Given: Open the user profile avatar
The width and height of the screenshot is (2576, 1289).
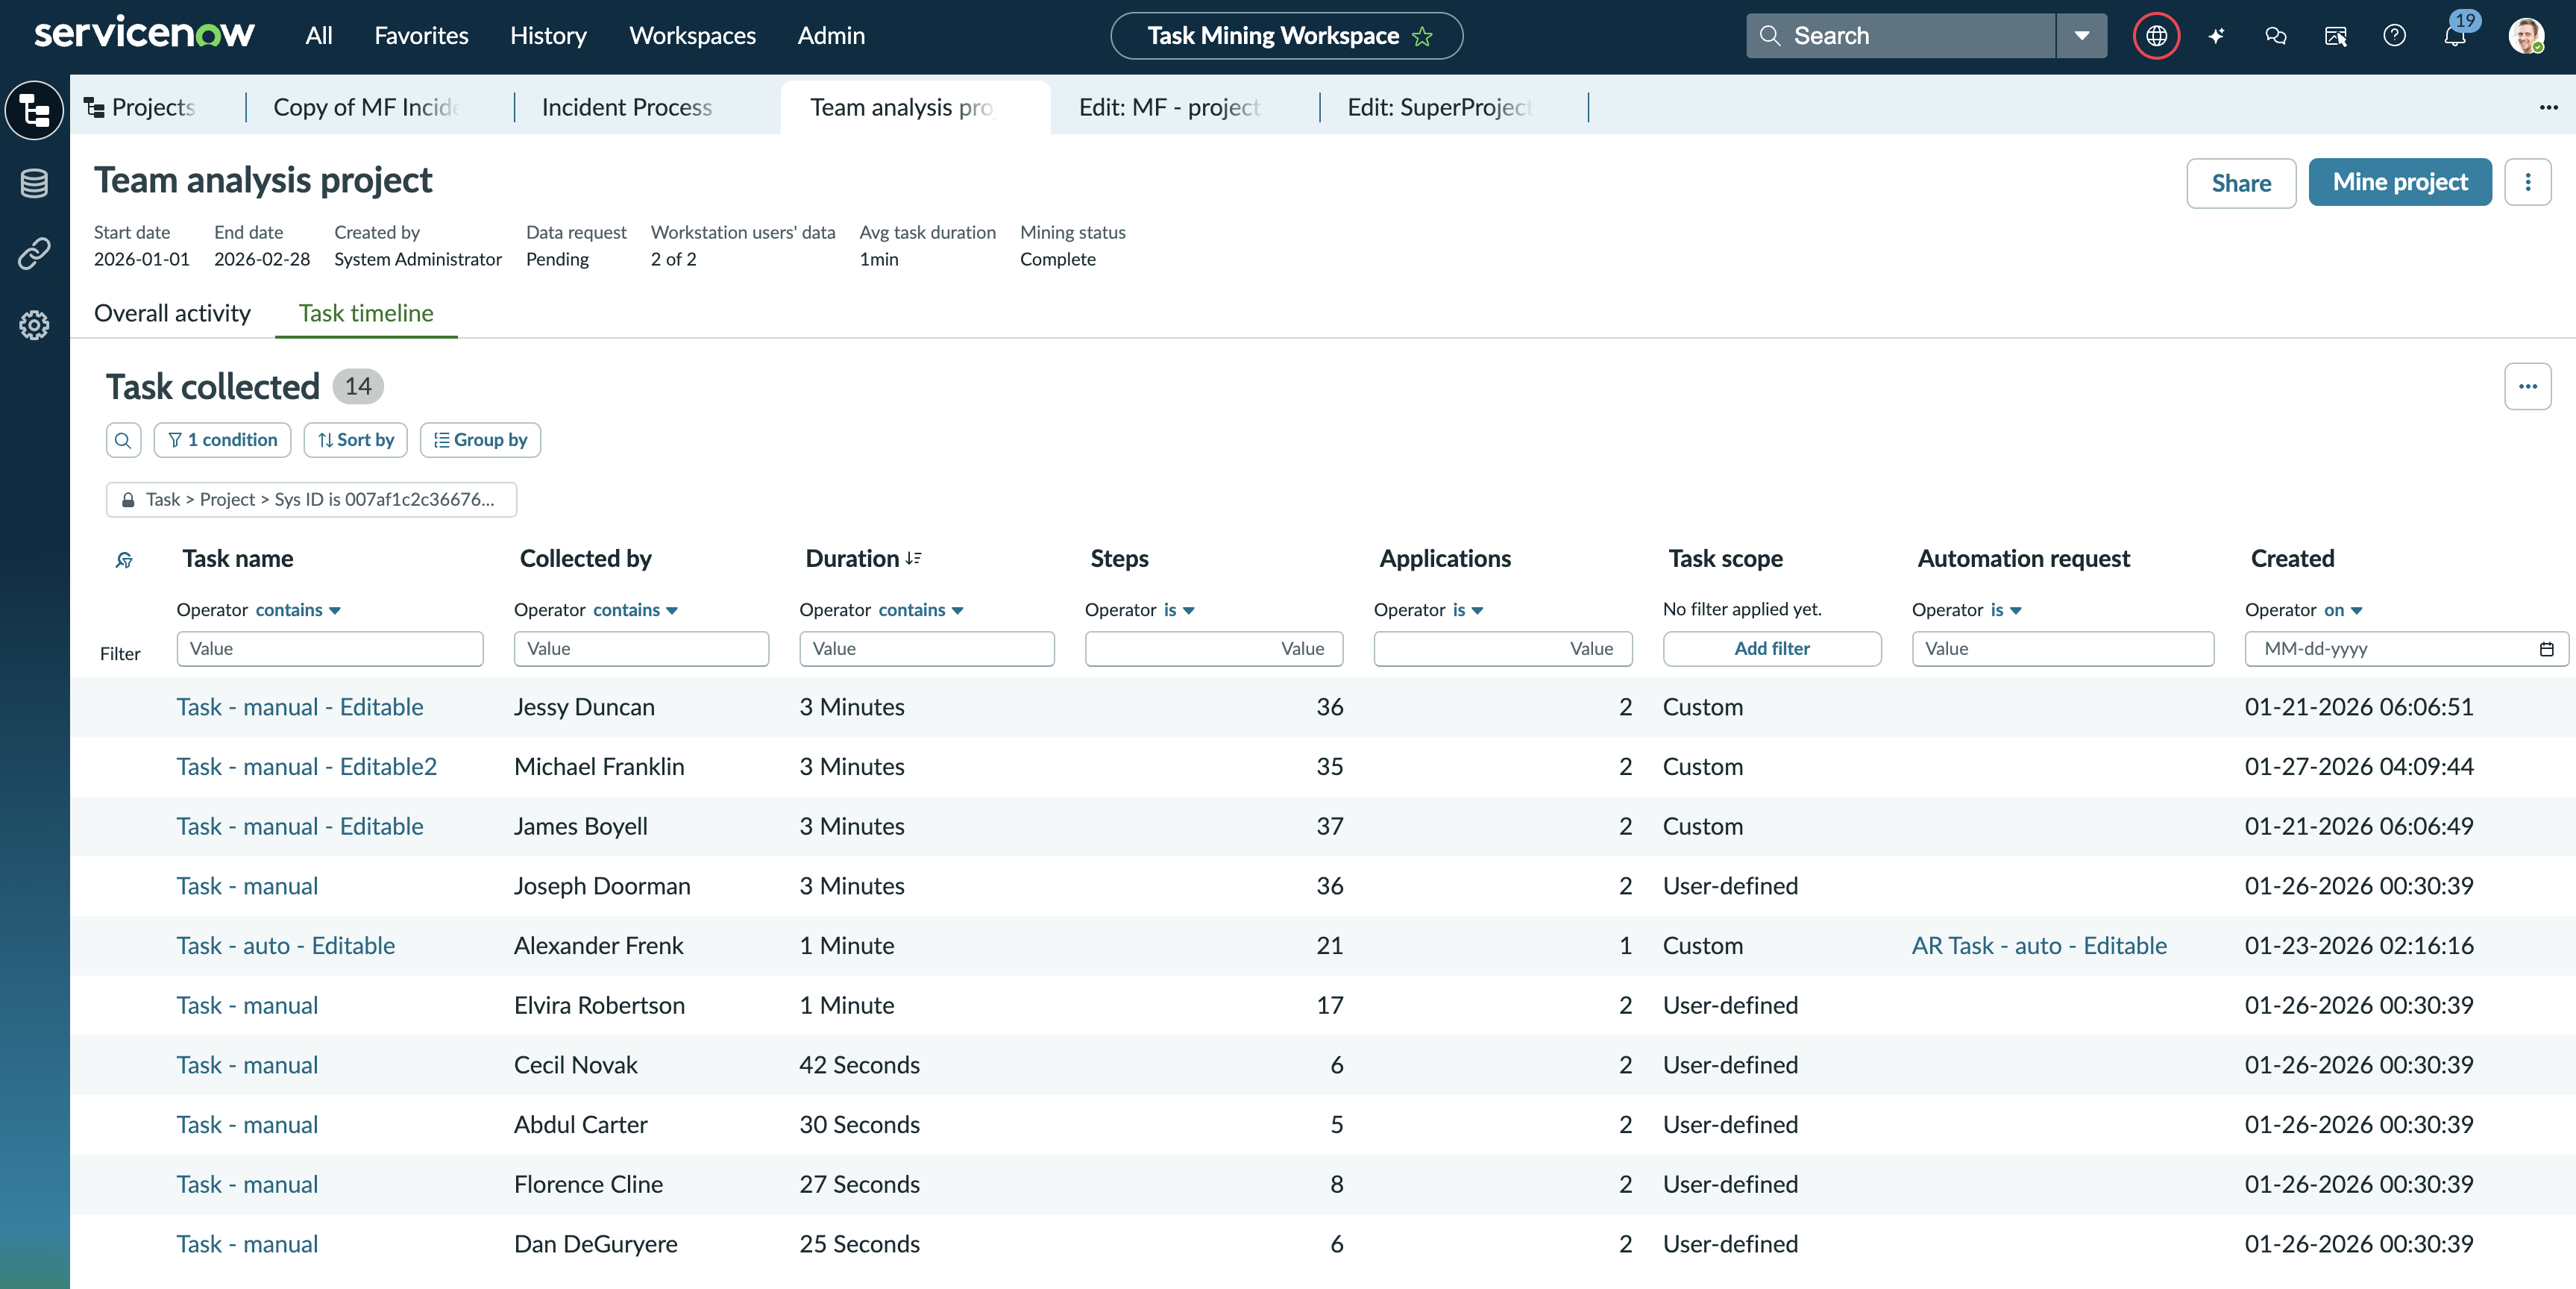Looking at the screenshot, I should [x=2526, y=36].
